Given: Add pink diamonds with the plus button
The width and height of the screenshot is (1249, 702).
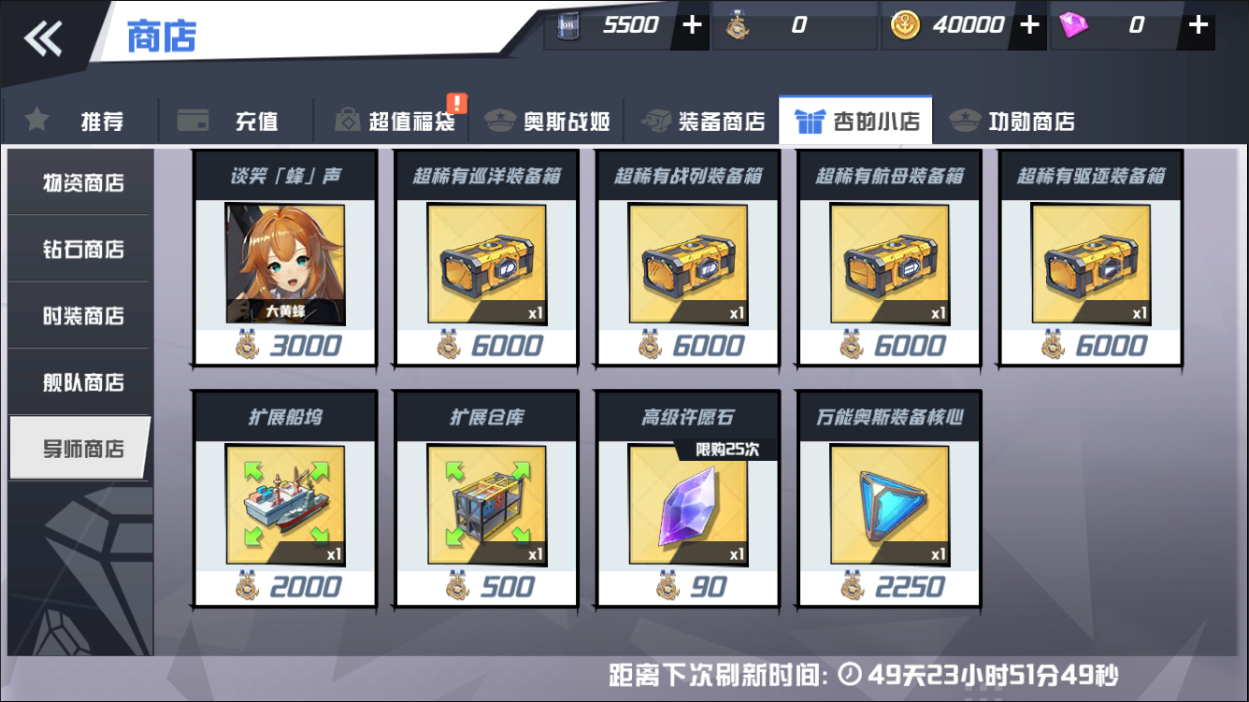Looking at the screenshot, I should click(1197, 25).
